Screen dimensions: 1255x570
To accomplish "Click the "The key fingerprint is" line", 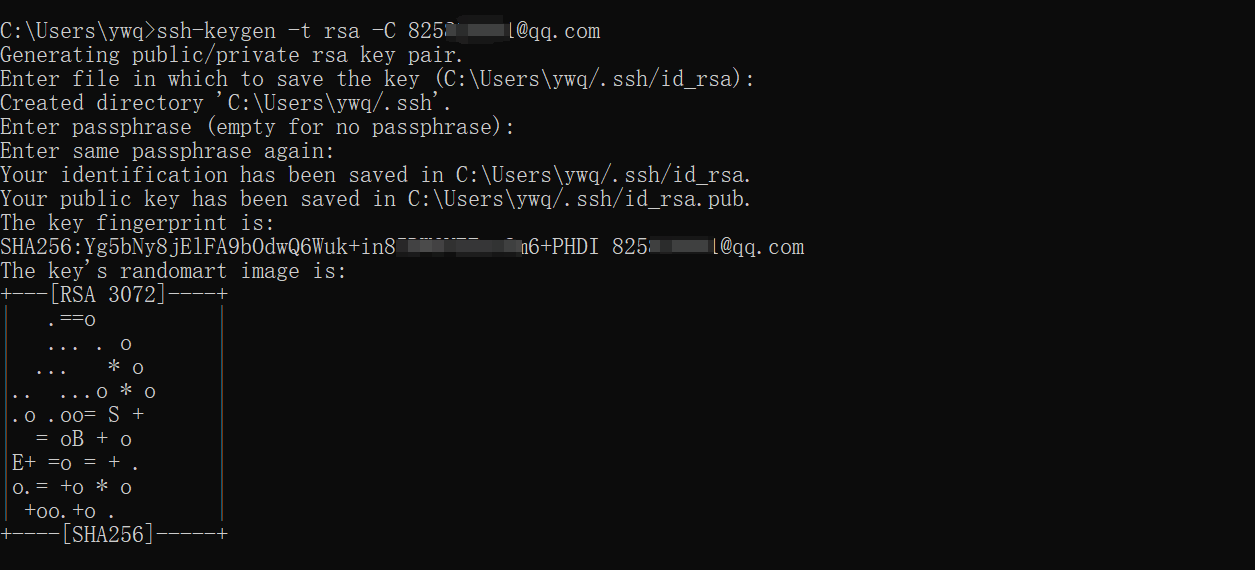I will pos(137,223).
